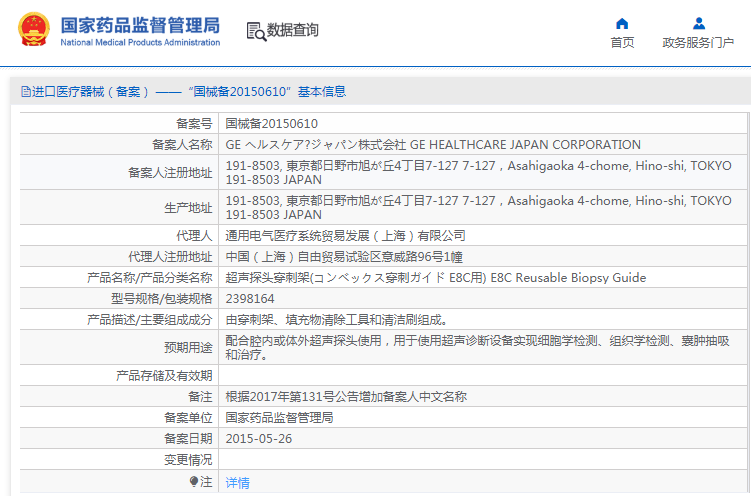751x496 pixels.
Task: Click the 代理人 row label
Action: 194,236
